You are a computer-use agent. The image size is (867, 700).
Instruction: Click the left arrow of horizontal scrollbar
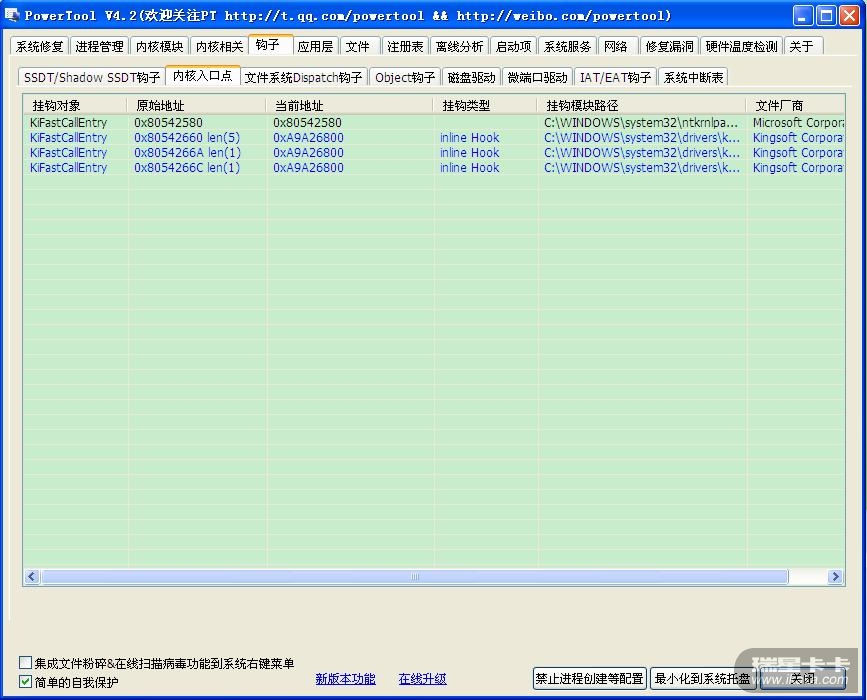coord(32,577)
